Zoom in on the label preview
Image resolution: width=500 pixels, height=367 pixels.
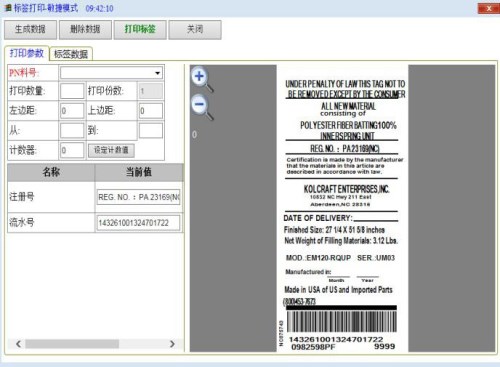tap(202, 79)
